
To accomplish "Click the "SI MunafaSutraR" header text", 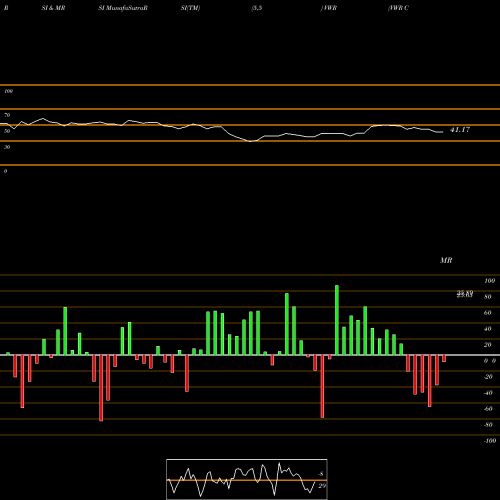I will coord(123,8).
